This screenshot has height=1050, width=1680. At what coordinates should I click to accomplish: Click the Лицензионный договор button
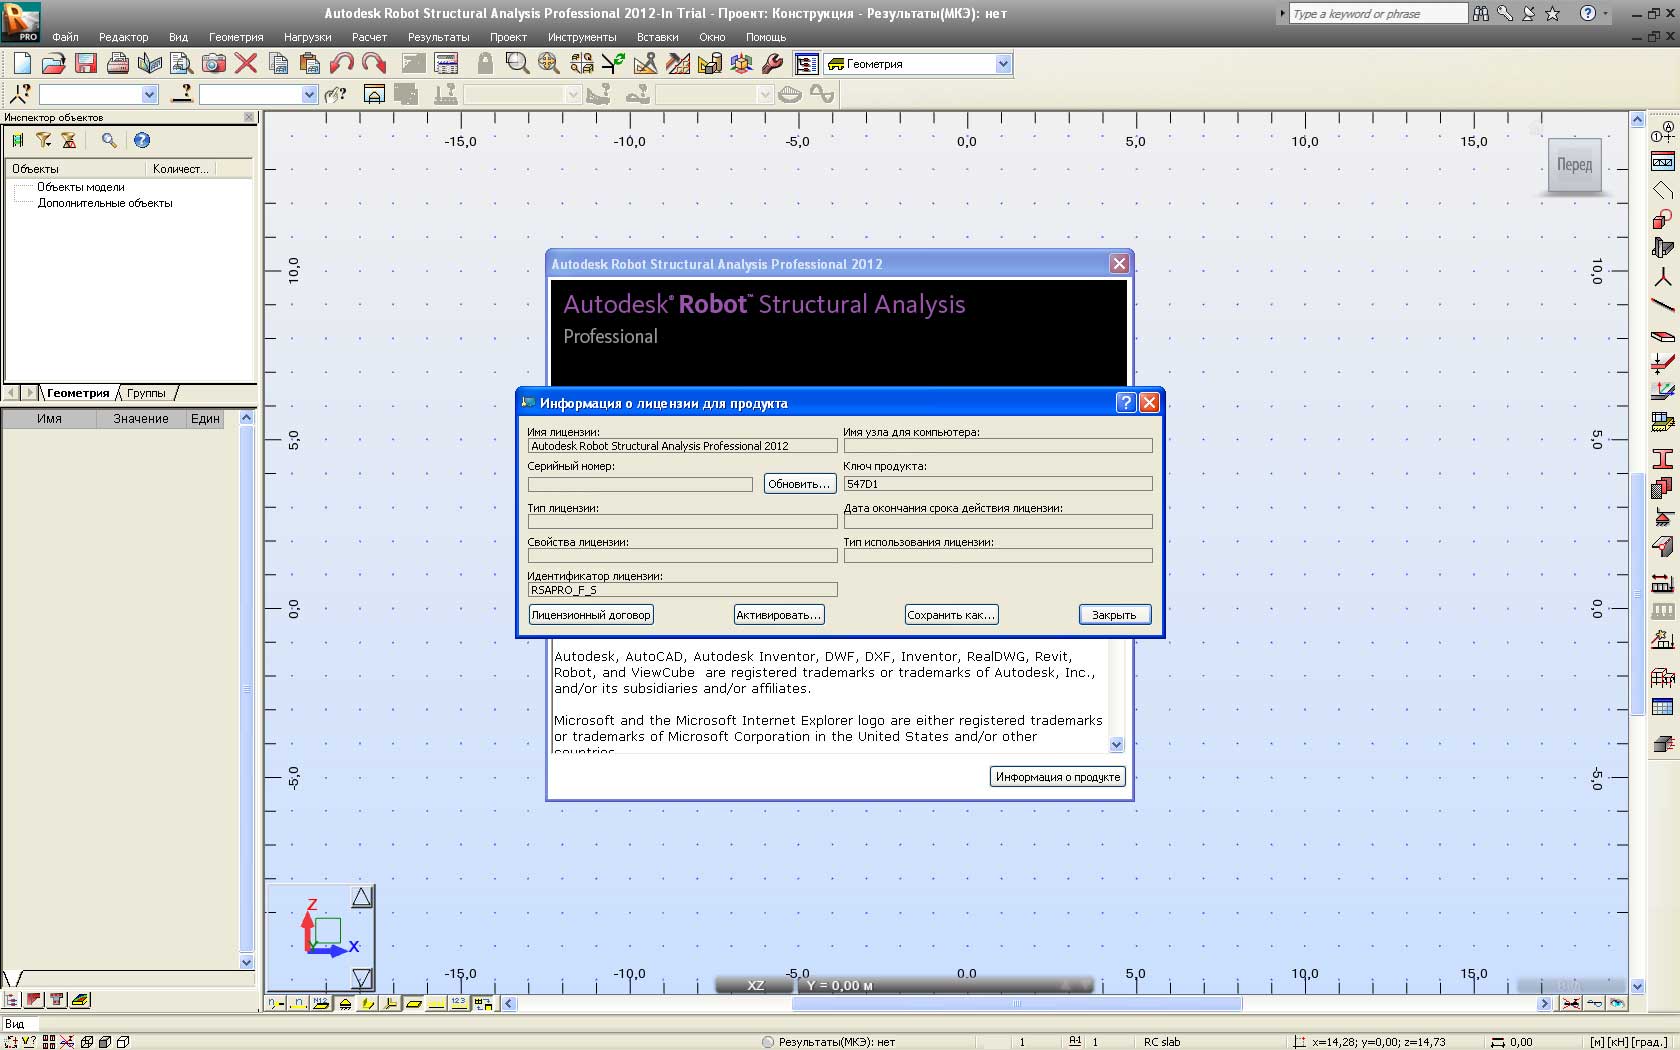pyautogui.click(x=591, y=615)
